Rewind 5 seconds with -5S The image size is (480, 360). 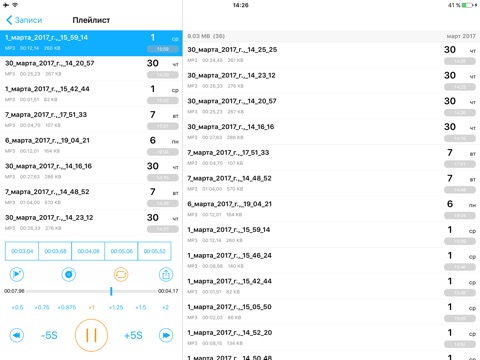pos(49,335)
